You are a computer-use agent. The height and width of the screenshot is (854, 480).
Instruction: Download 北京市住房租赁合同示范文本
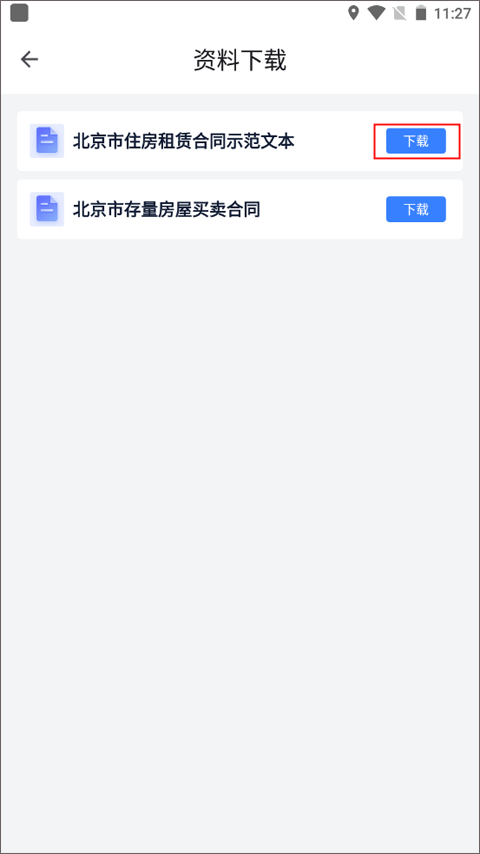tap(416, 141)
